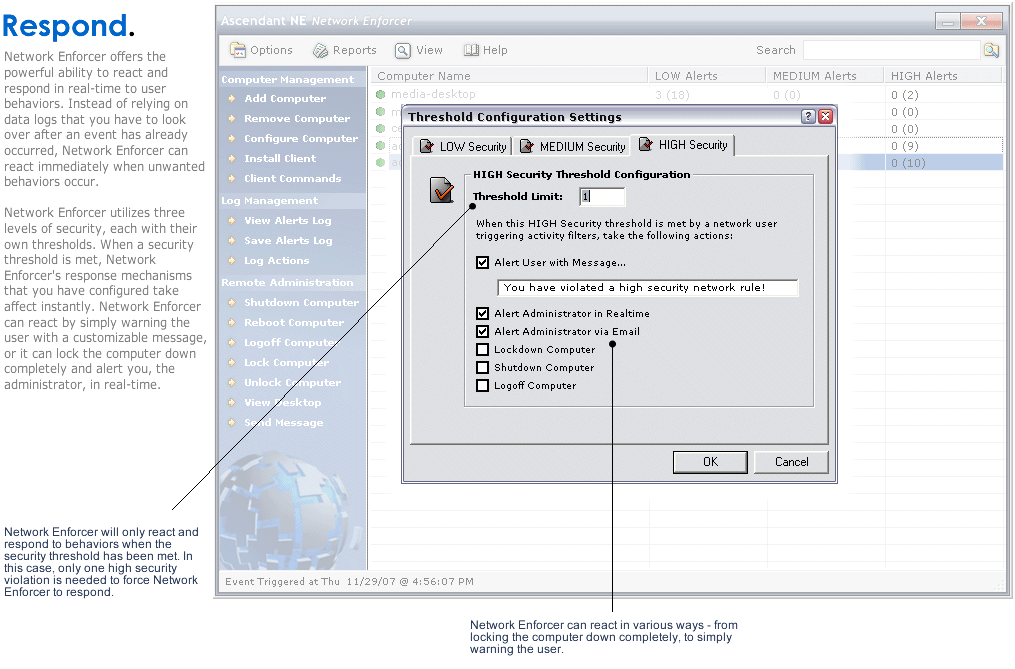This screenshot has width=1015, height=669.
Task: Click the Remote Administration section header
Action: pos(287,283)
